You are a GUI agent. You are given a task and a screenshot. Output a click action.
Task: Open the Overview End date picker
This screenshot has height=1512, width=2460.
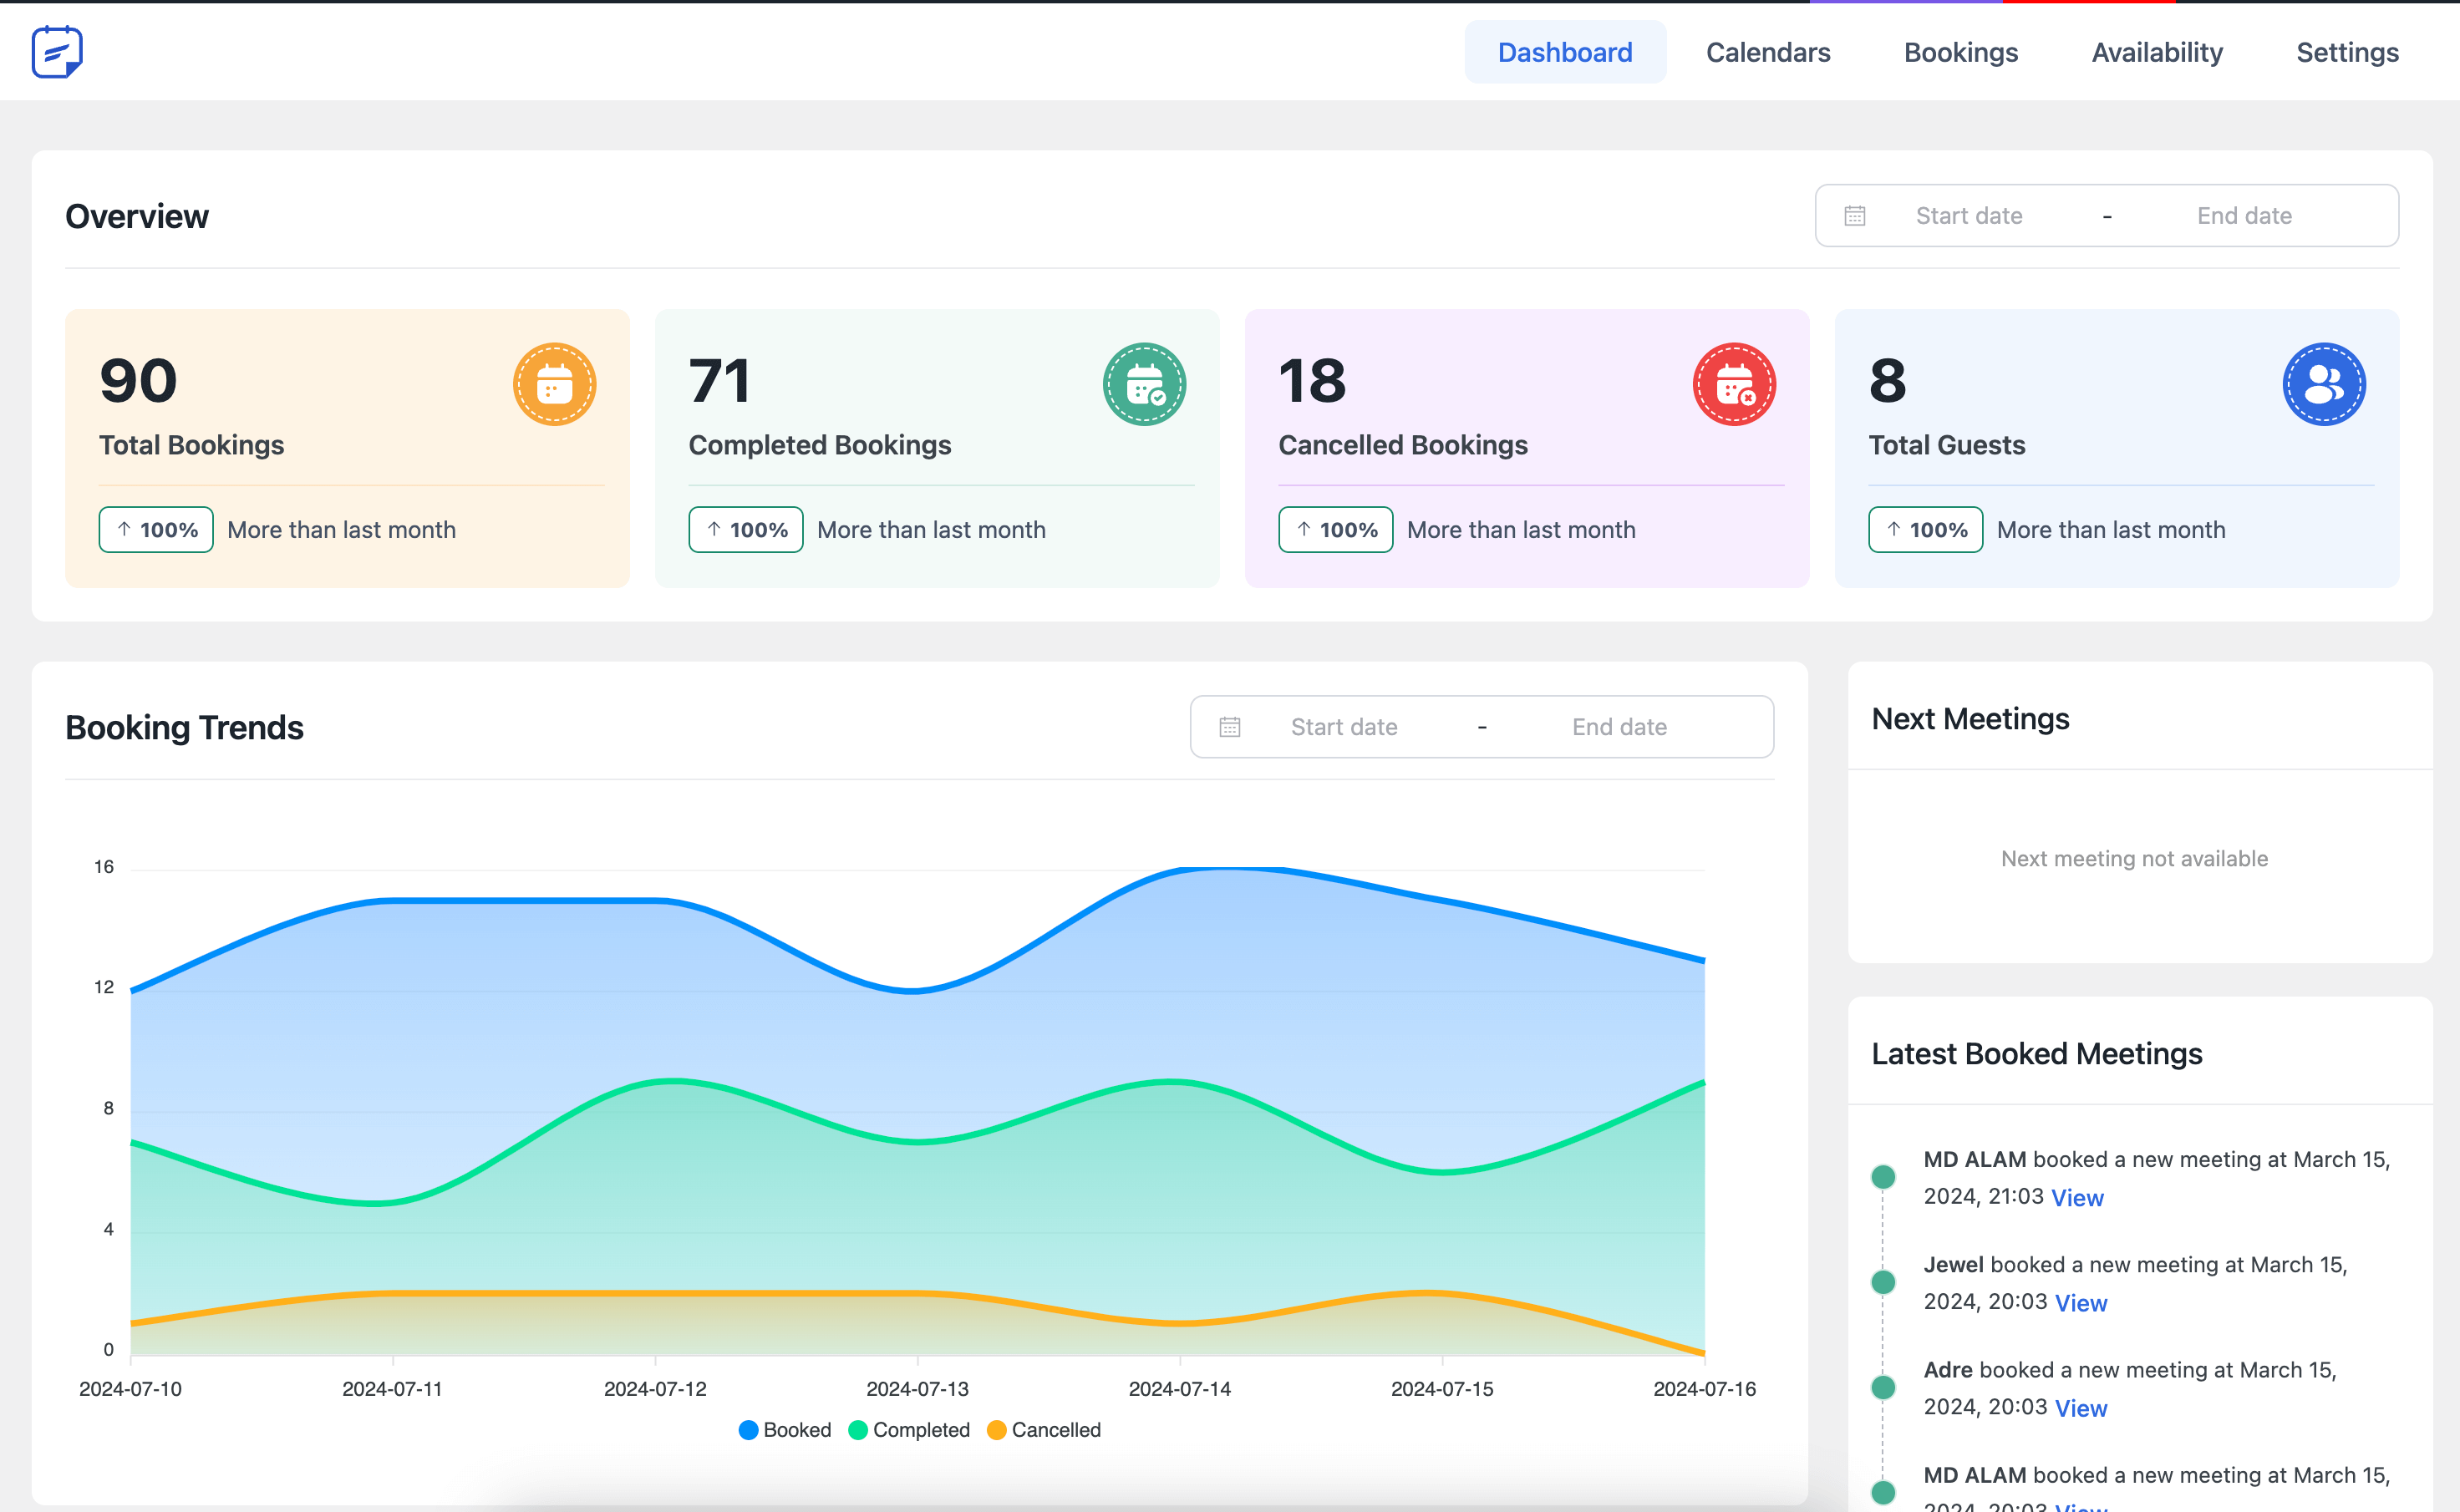pos(2244,216)
